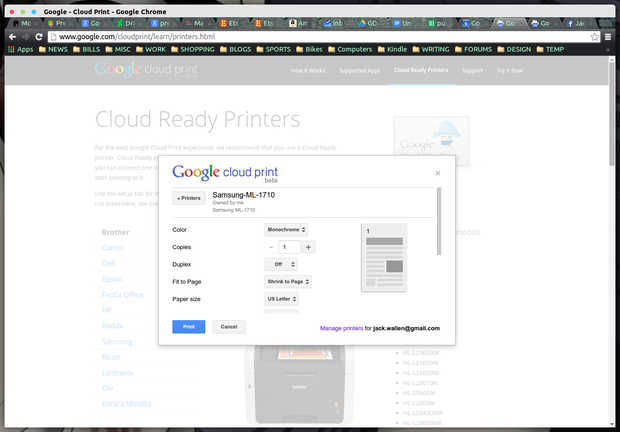Select Epson in the manufacturer list
The height and width of the screenshot is (432, 620).
112,279
